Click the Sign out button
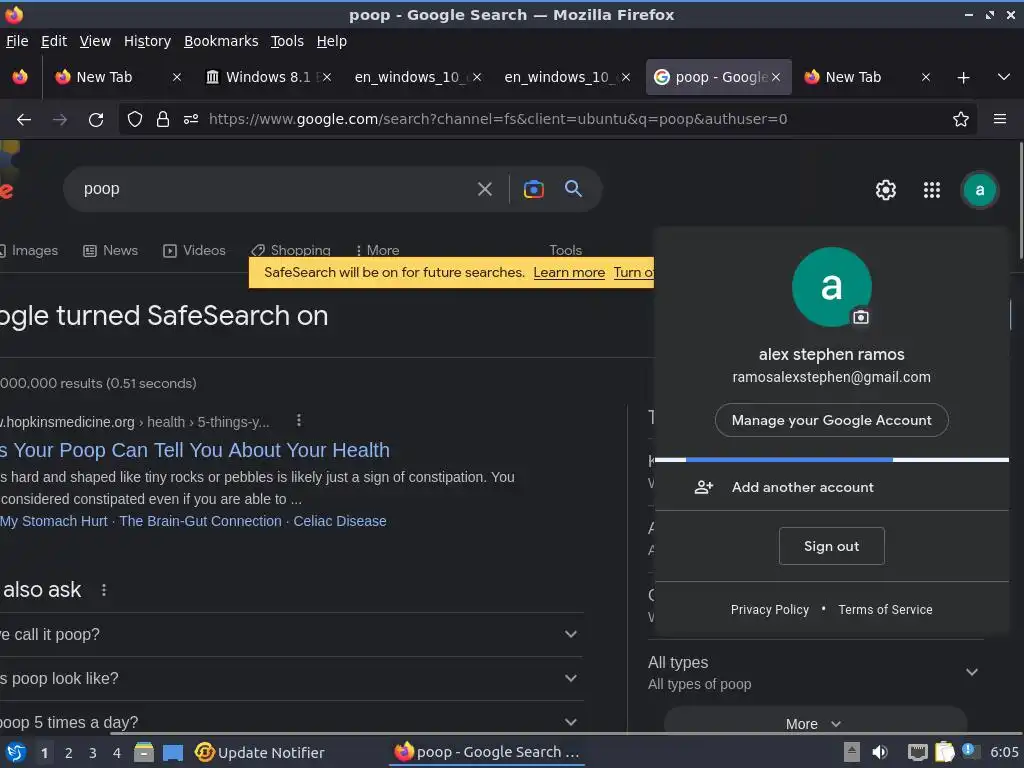Image resolution: width=1024 pixels, height=768 pixels. pyautogui.click(x=831, y=546)
